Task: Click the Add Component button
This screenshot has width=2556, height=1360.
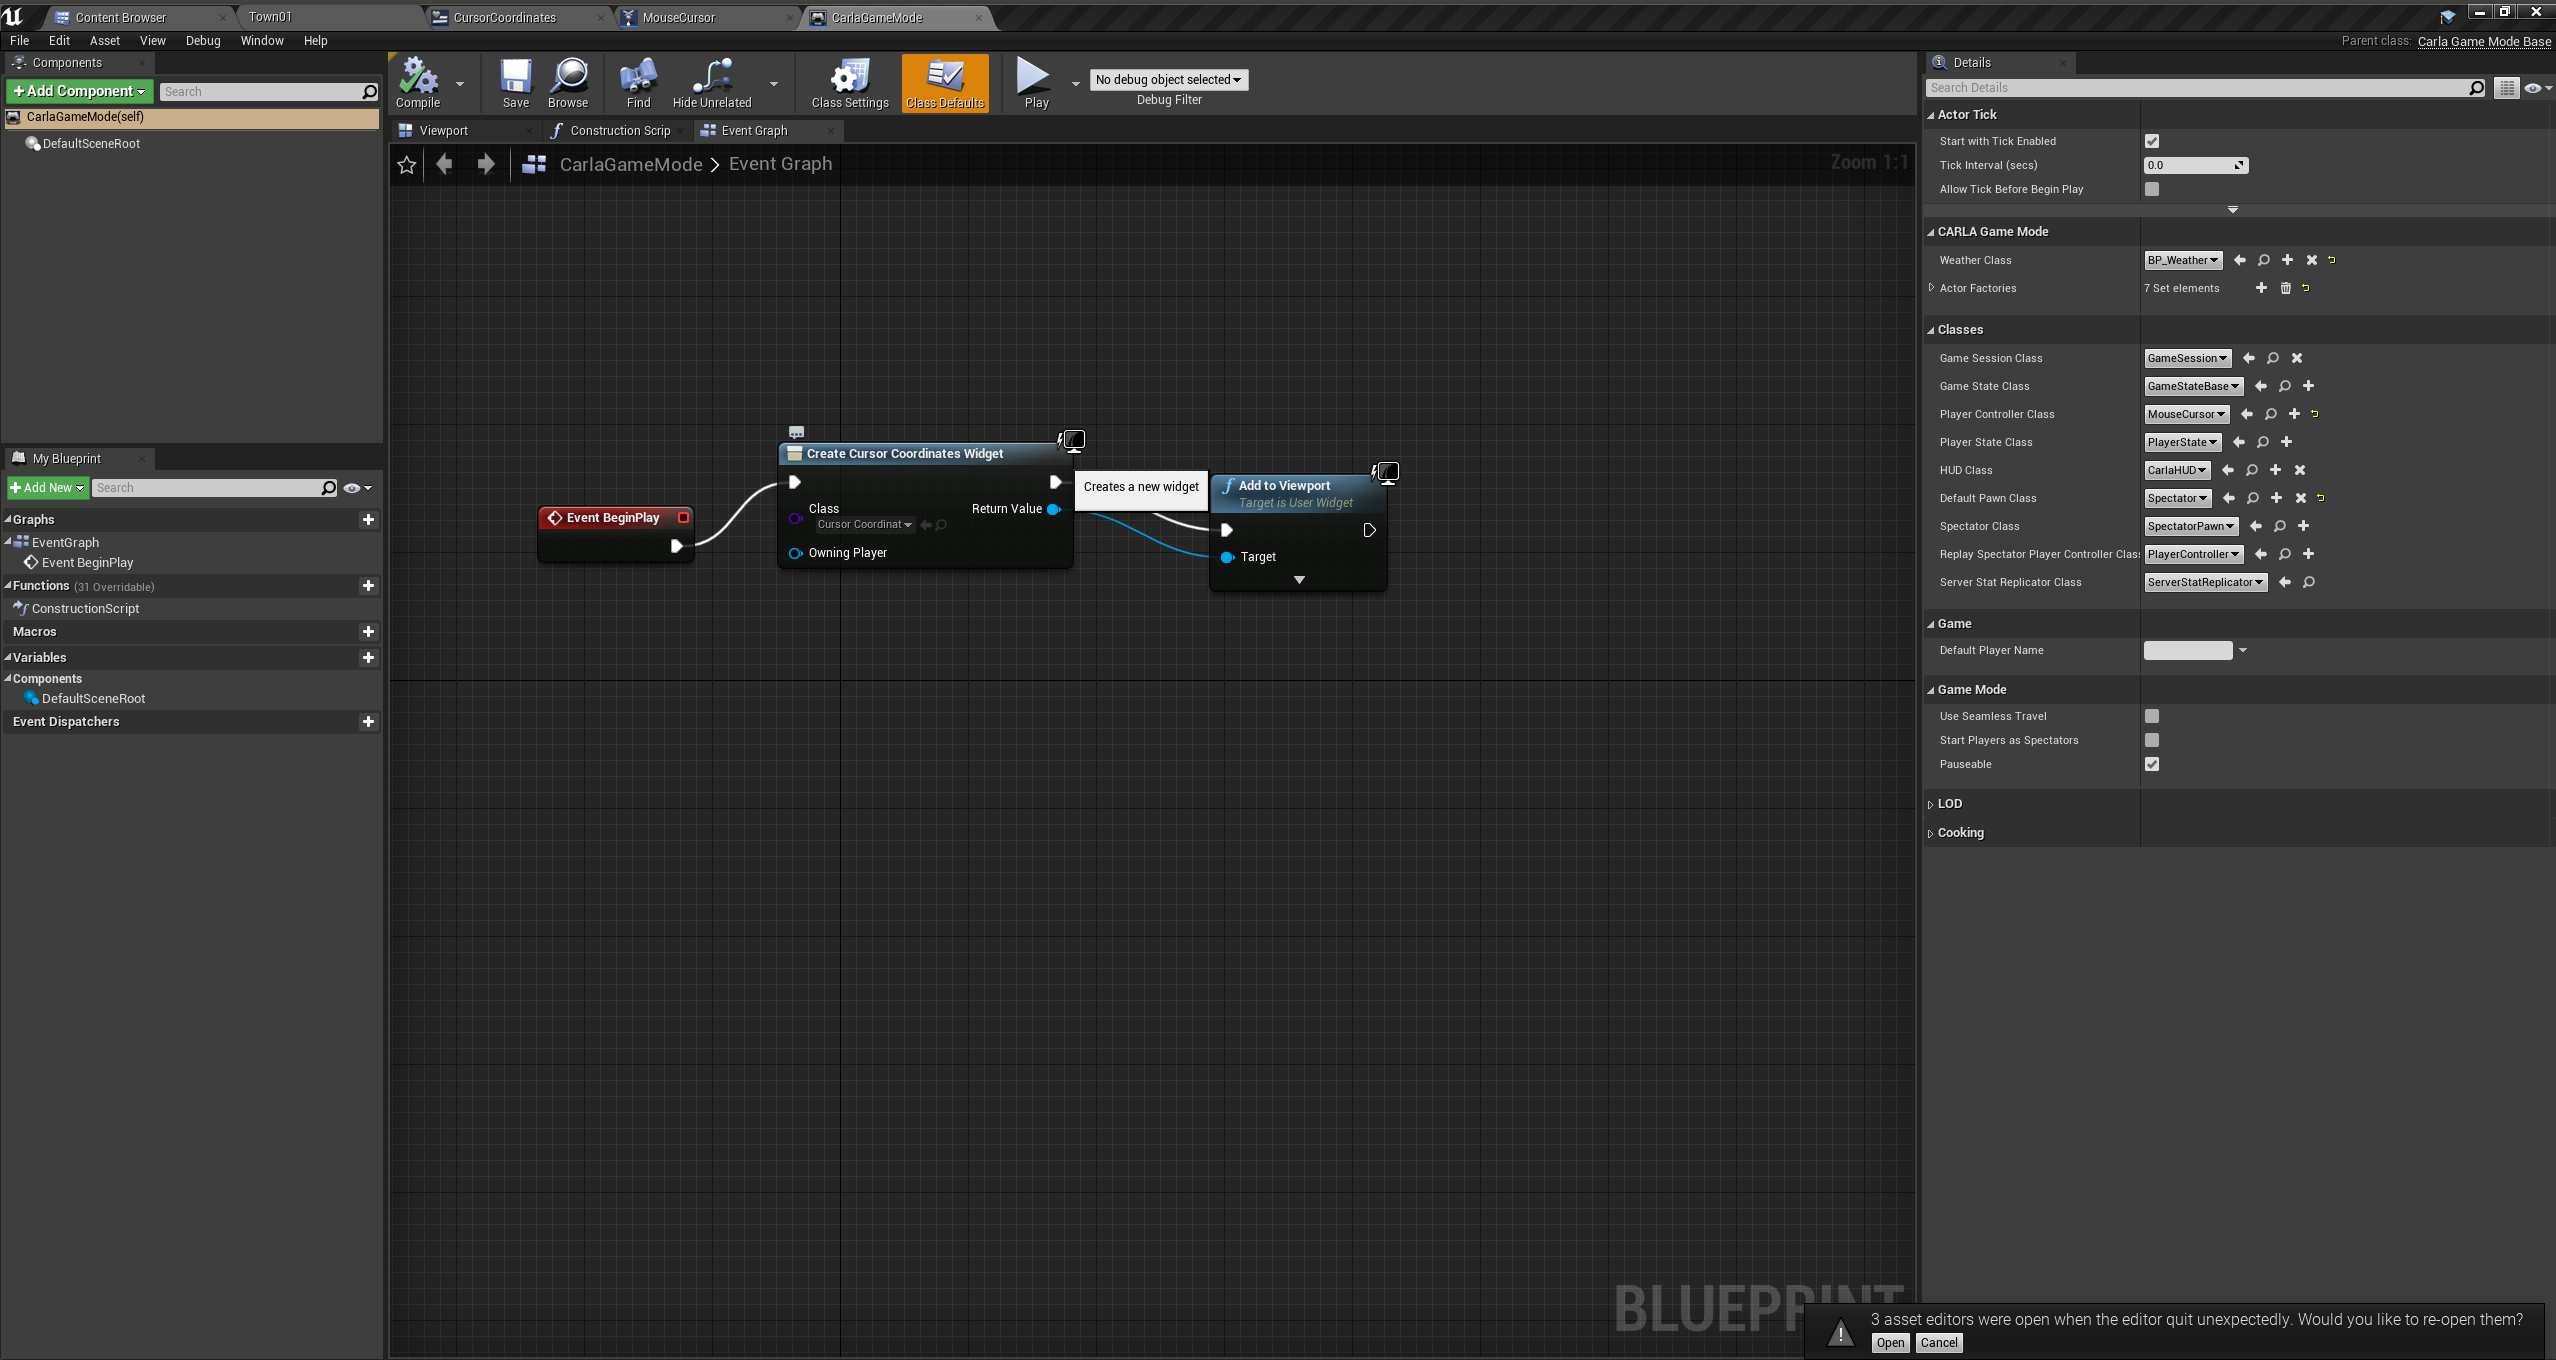Action: point(79,91)
